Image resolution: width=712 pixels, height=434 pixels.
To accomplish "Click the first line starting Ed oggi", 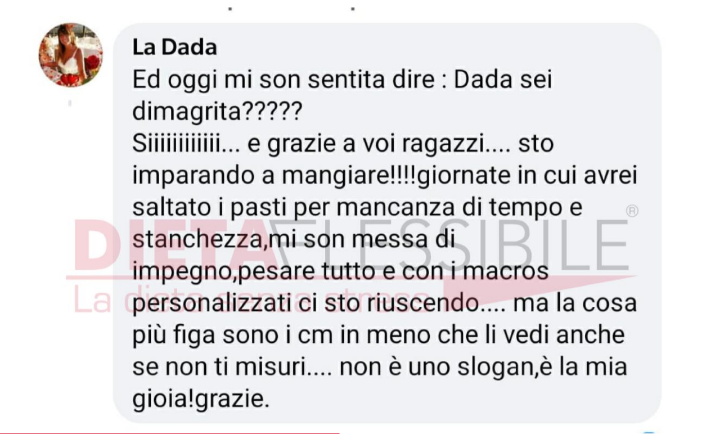I will click(342, 80).
